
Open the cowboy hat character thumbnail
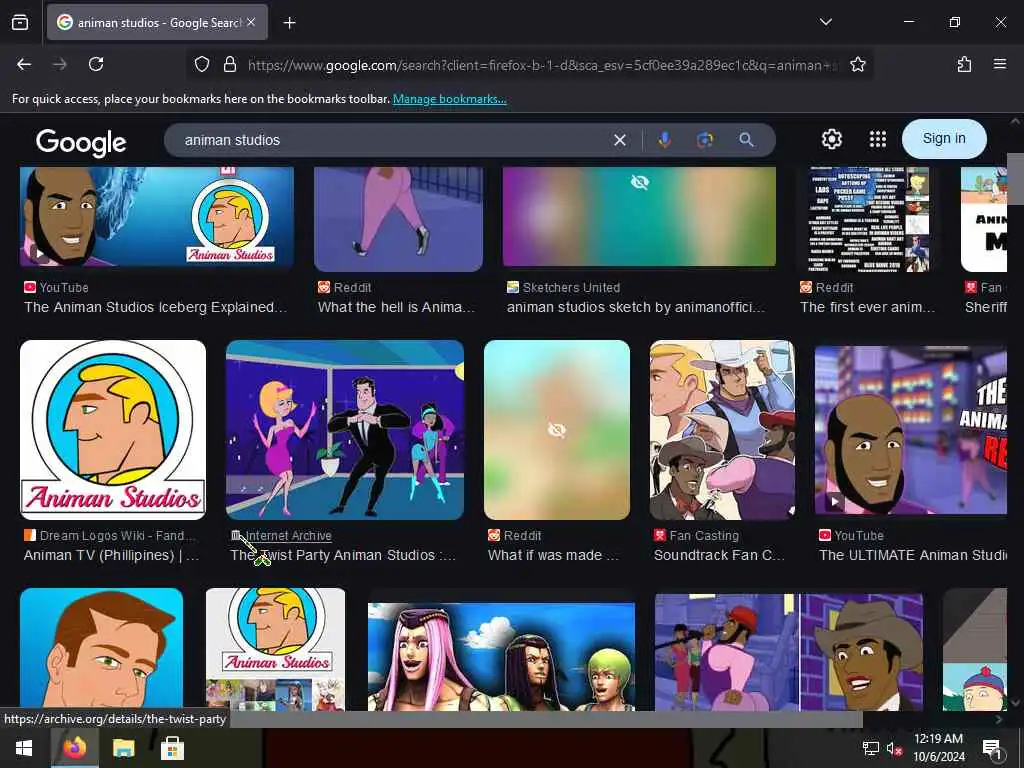click(x=789, y=652)
